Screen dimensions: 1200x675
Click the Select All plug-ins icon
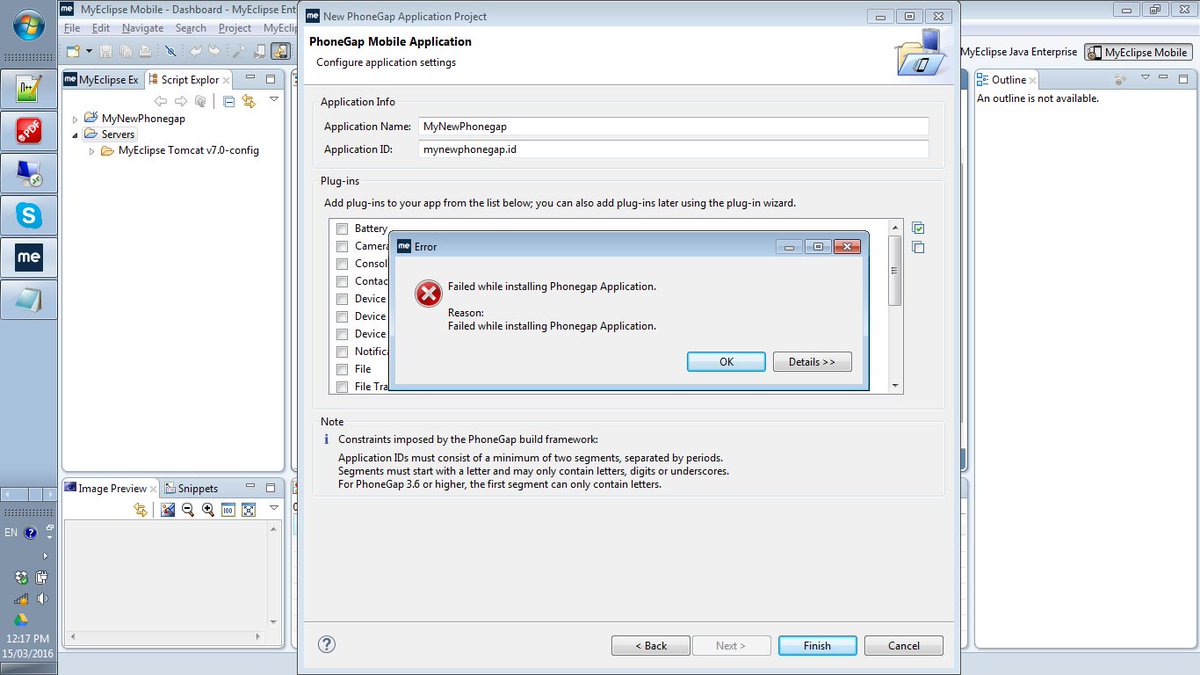click(x=918, y=229)
